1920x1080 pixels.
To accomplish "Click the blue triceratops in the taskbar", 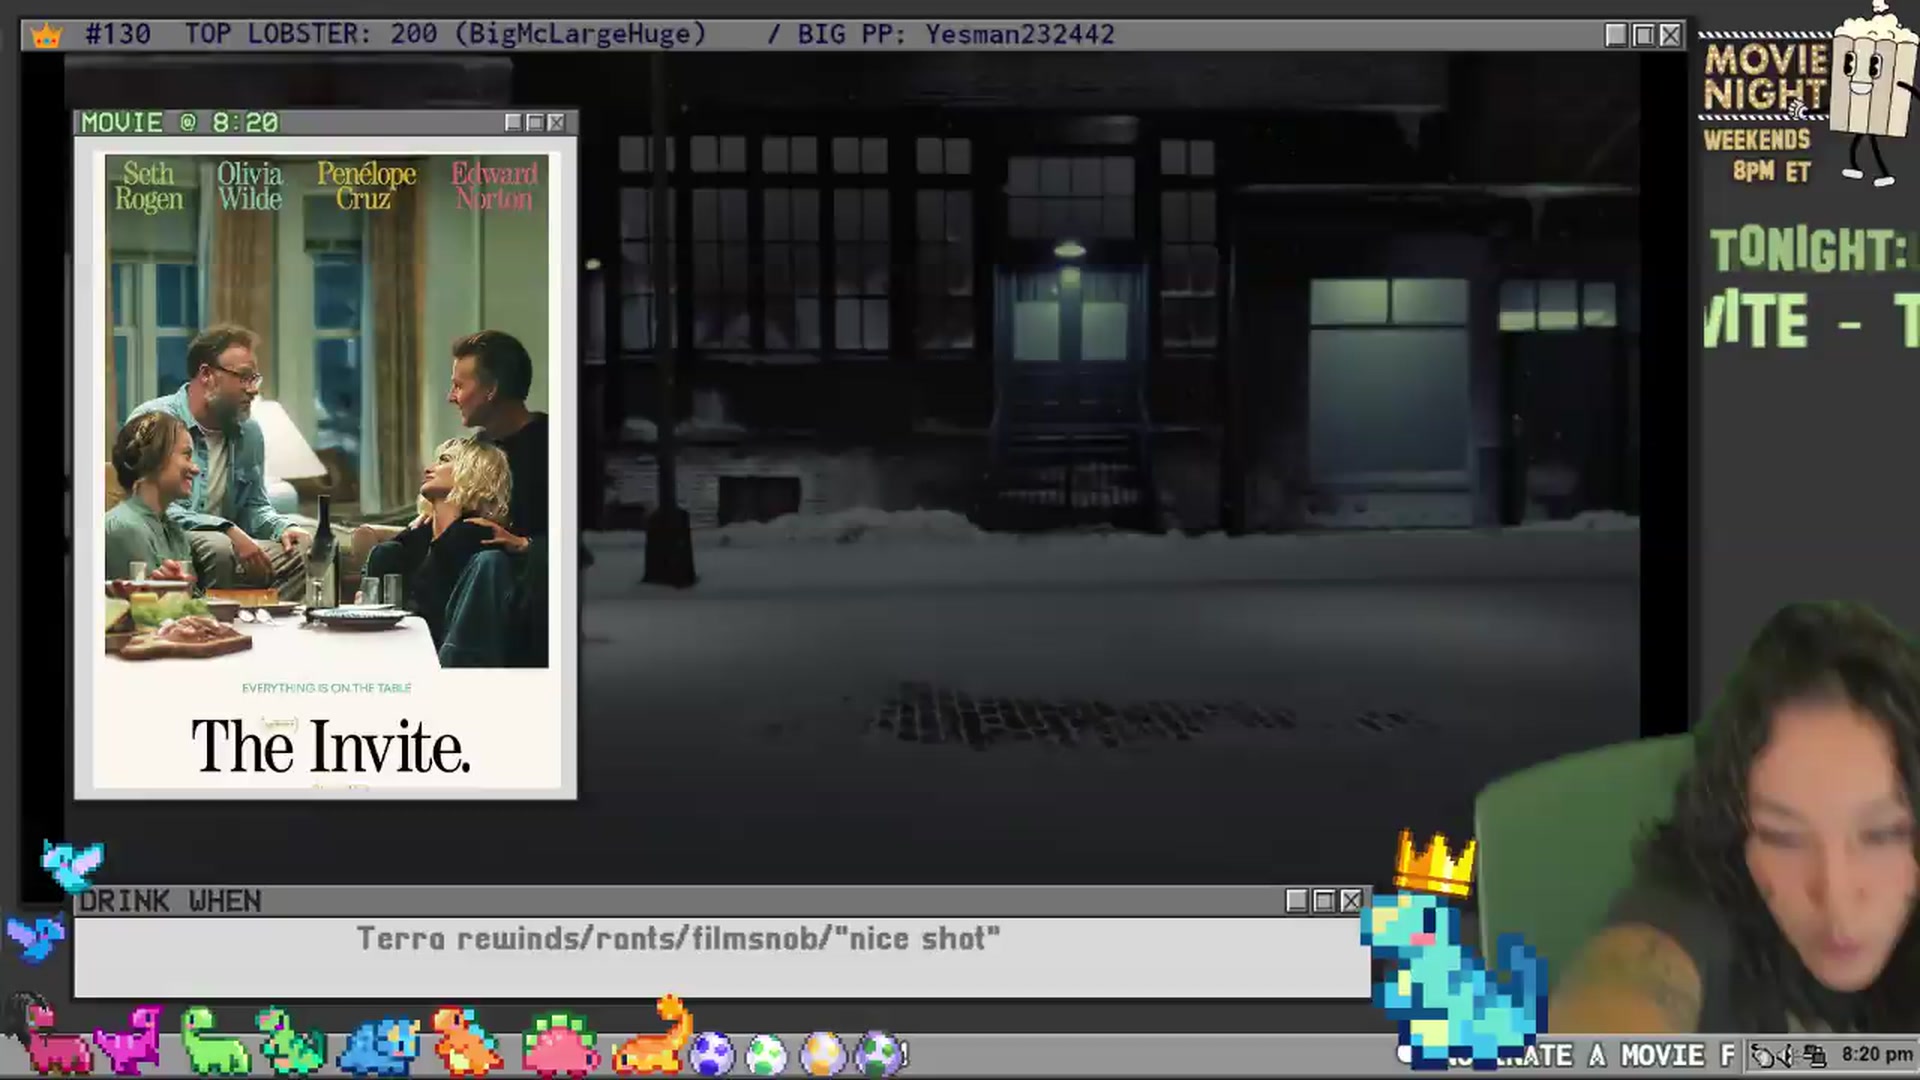I will (380, 1045).
